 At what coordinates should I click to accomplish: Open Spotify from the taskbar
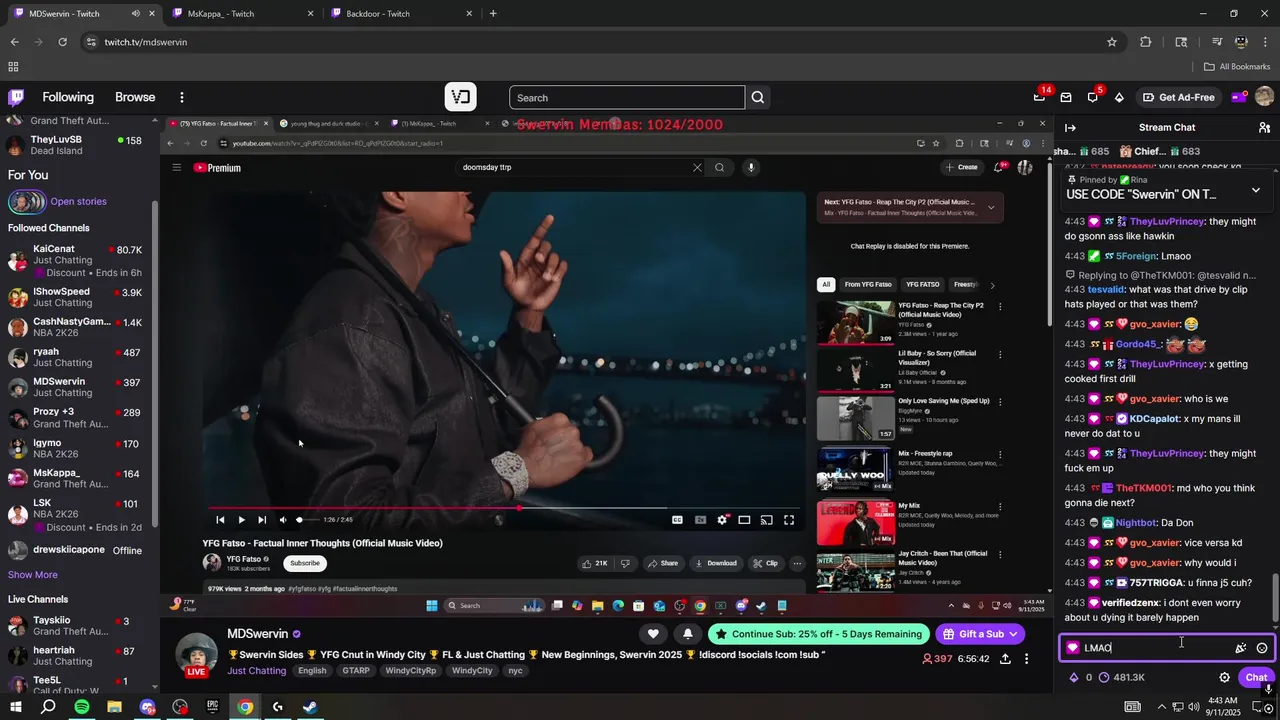coord(82,707)
